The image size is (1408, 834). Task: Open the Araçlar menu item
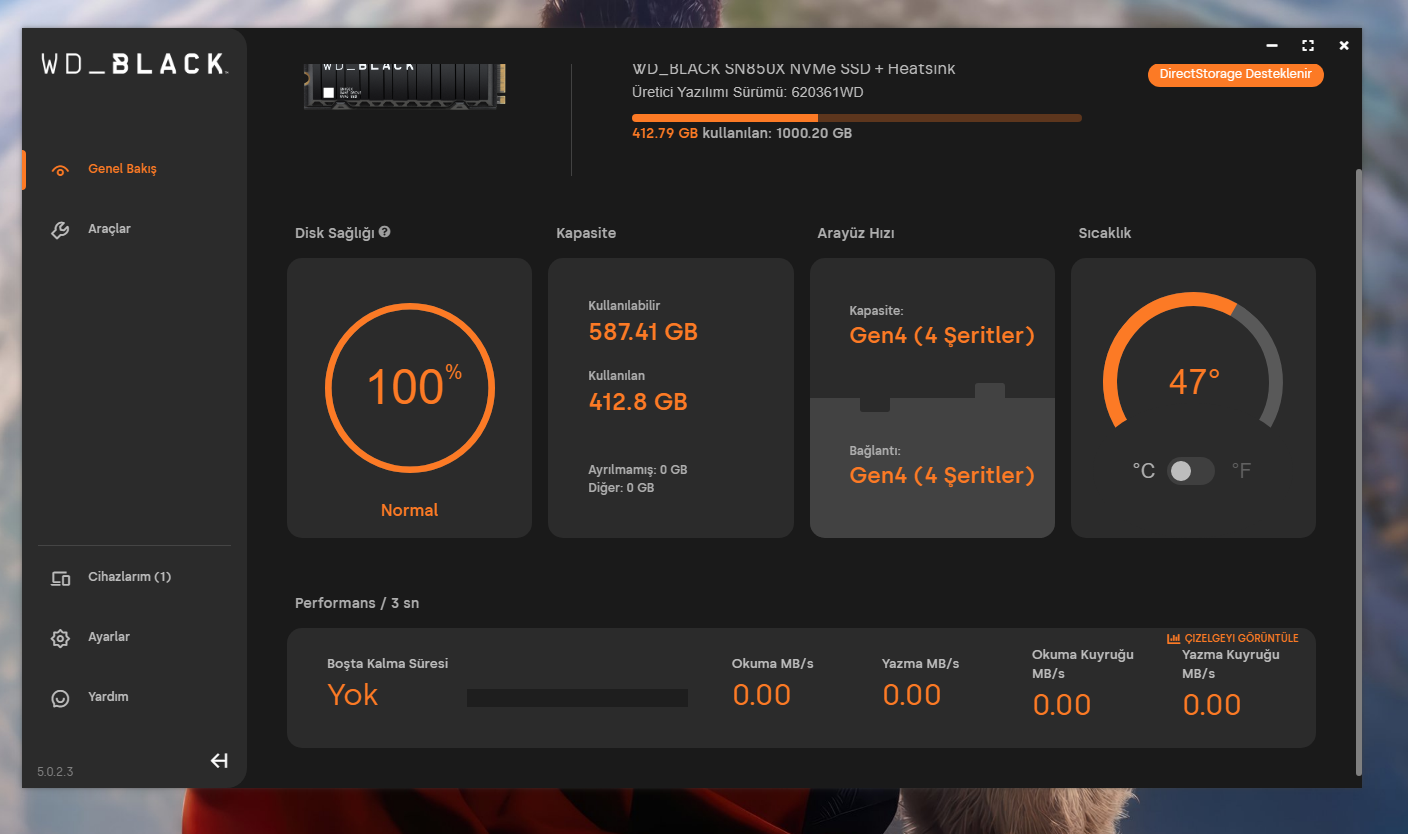[x=110, y=229]
